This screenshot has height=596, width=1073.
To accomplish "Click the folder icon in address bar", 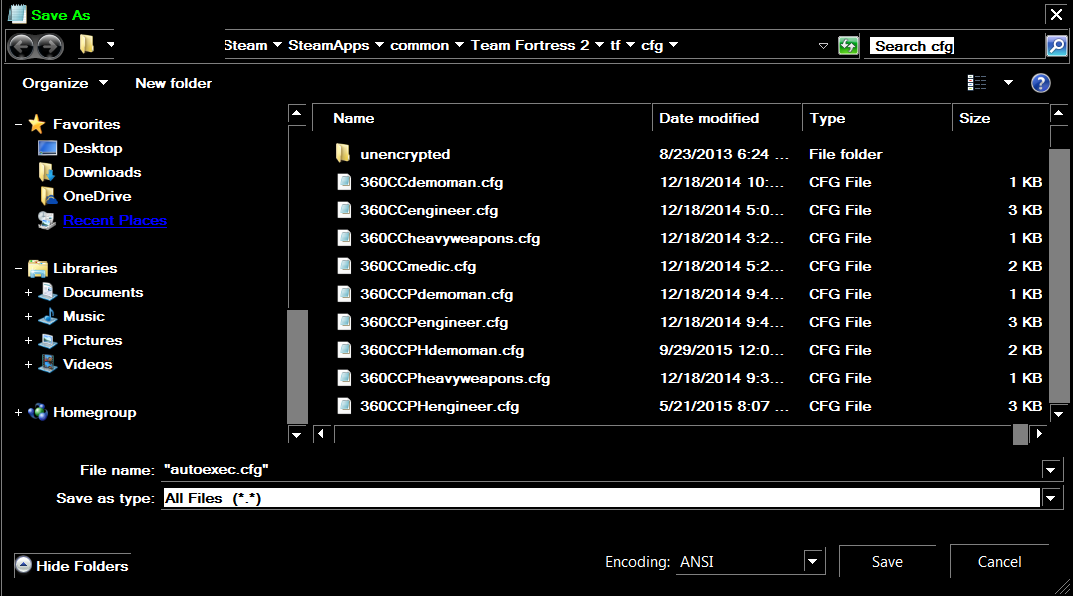I will tap(87, 44).
